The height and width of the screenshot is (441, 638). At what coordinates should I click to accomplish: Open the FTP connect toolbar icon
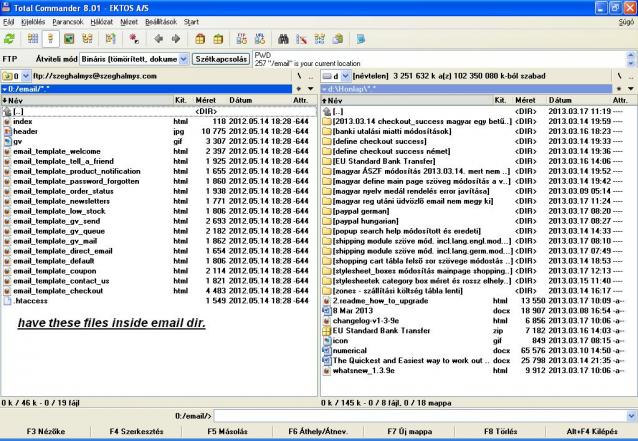click(x=242, y=39)
